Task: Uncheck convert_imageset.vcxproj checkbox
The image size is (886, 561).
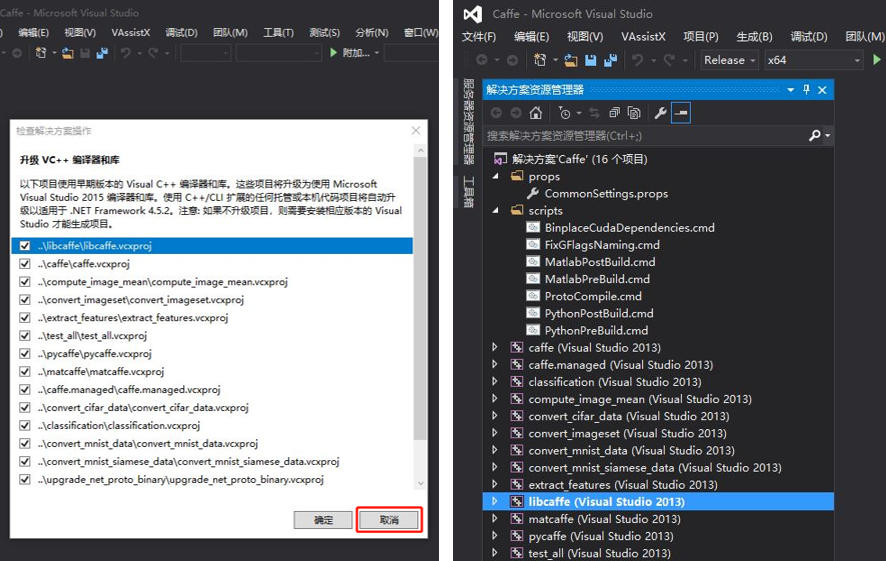Action: 24,299
